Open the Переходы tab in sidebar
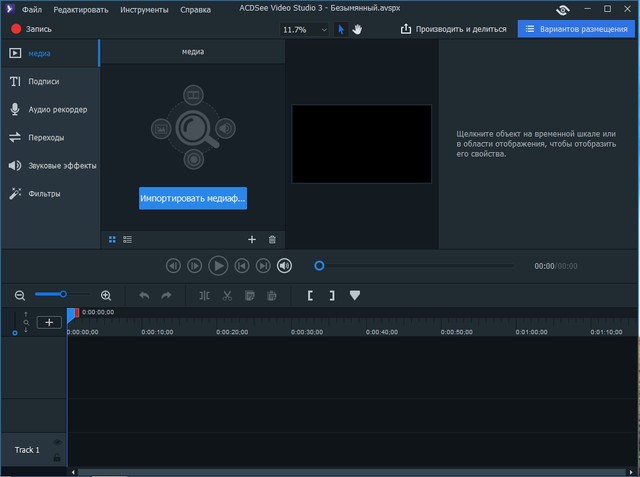 [x=46, y=137]
